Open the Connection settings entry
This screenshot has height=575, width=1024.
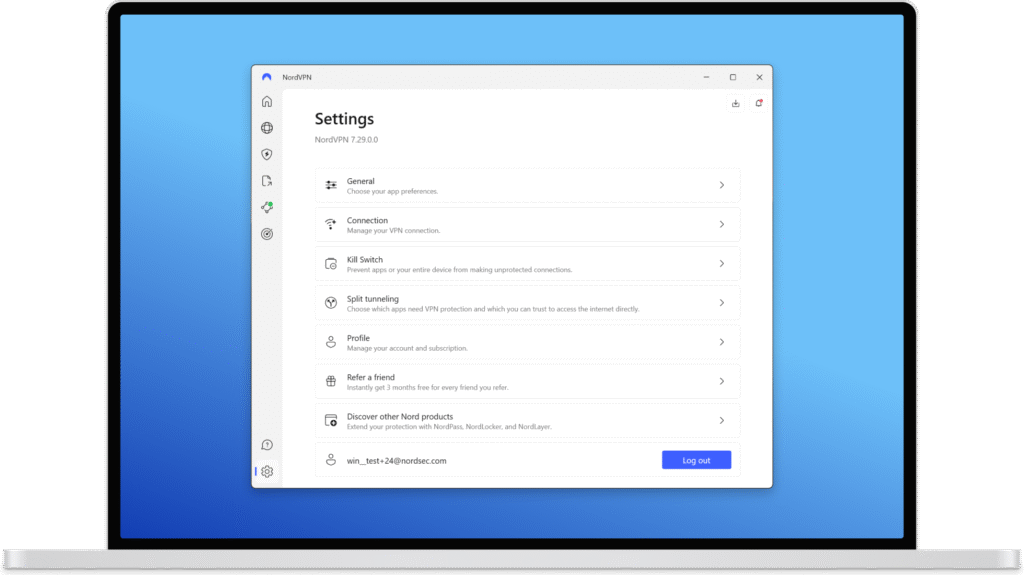click(x=527, y=225)
